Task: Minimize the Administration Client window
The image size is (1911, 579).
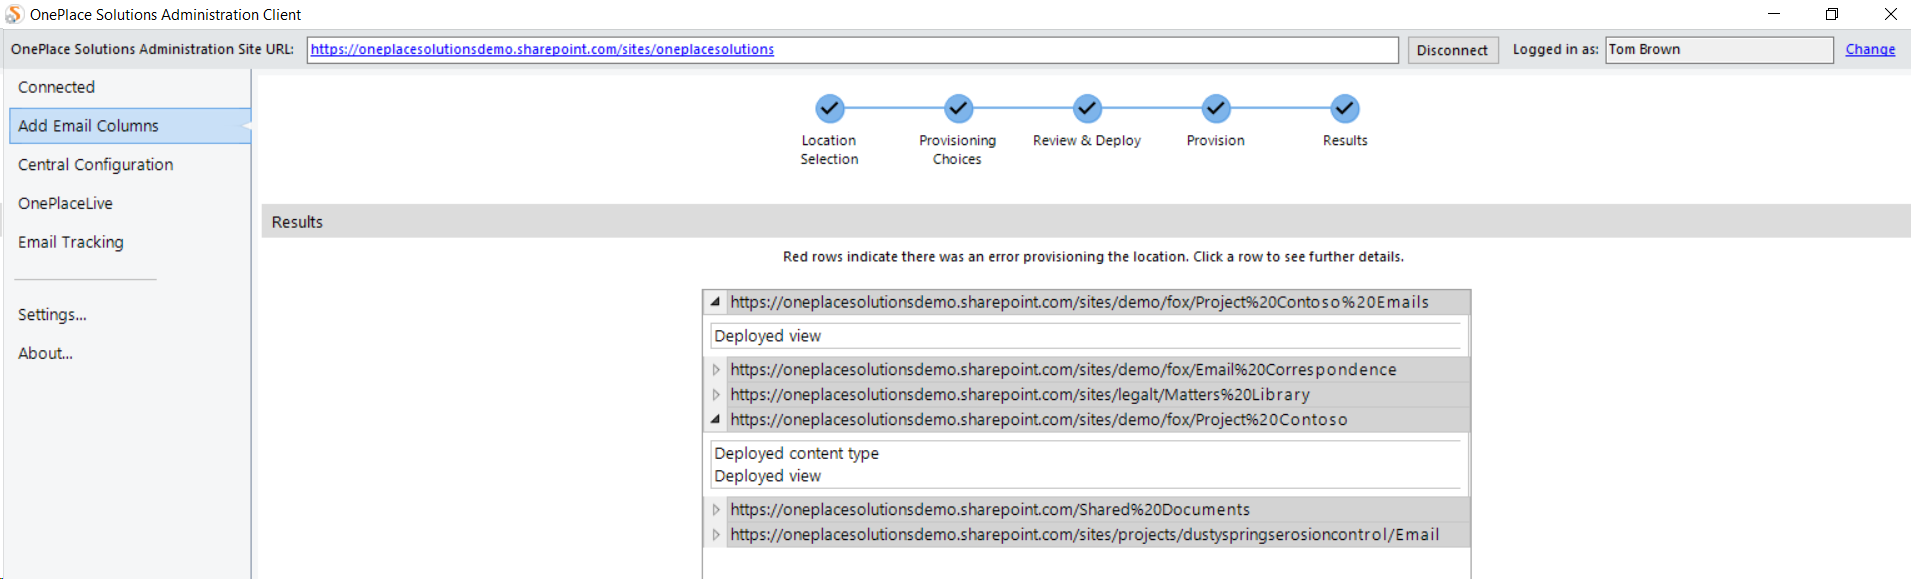Action: pos(1774,14)
